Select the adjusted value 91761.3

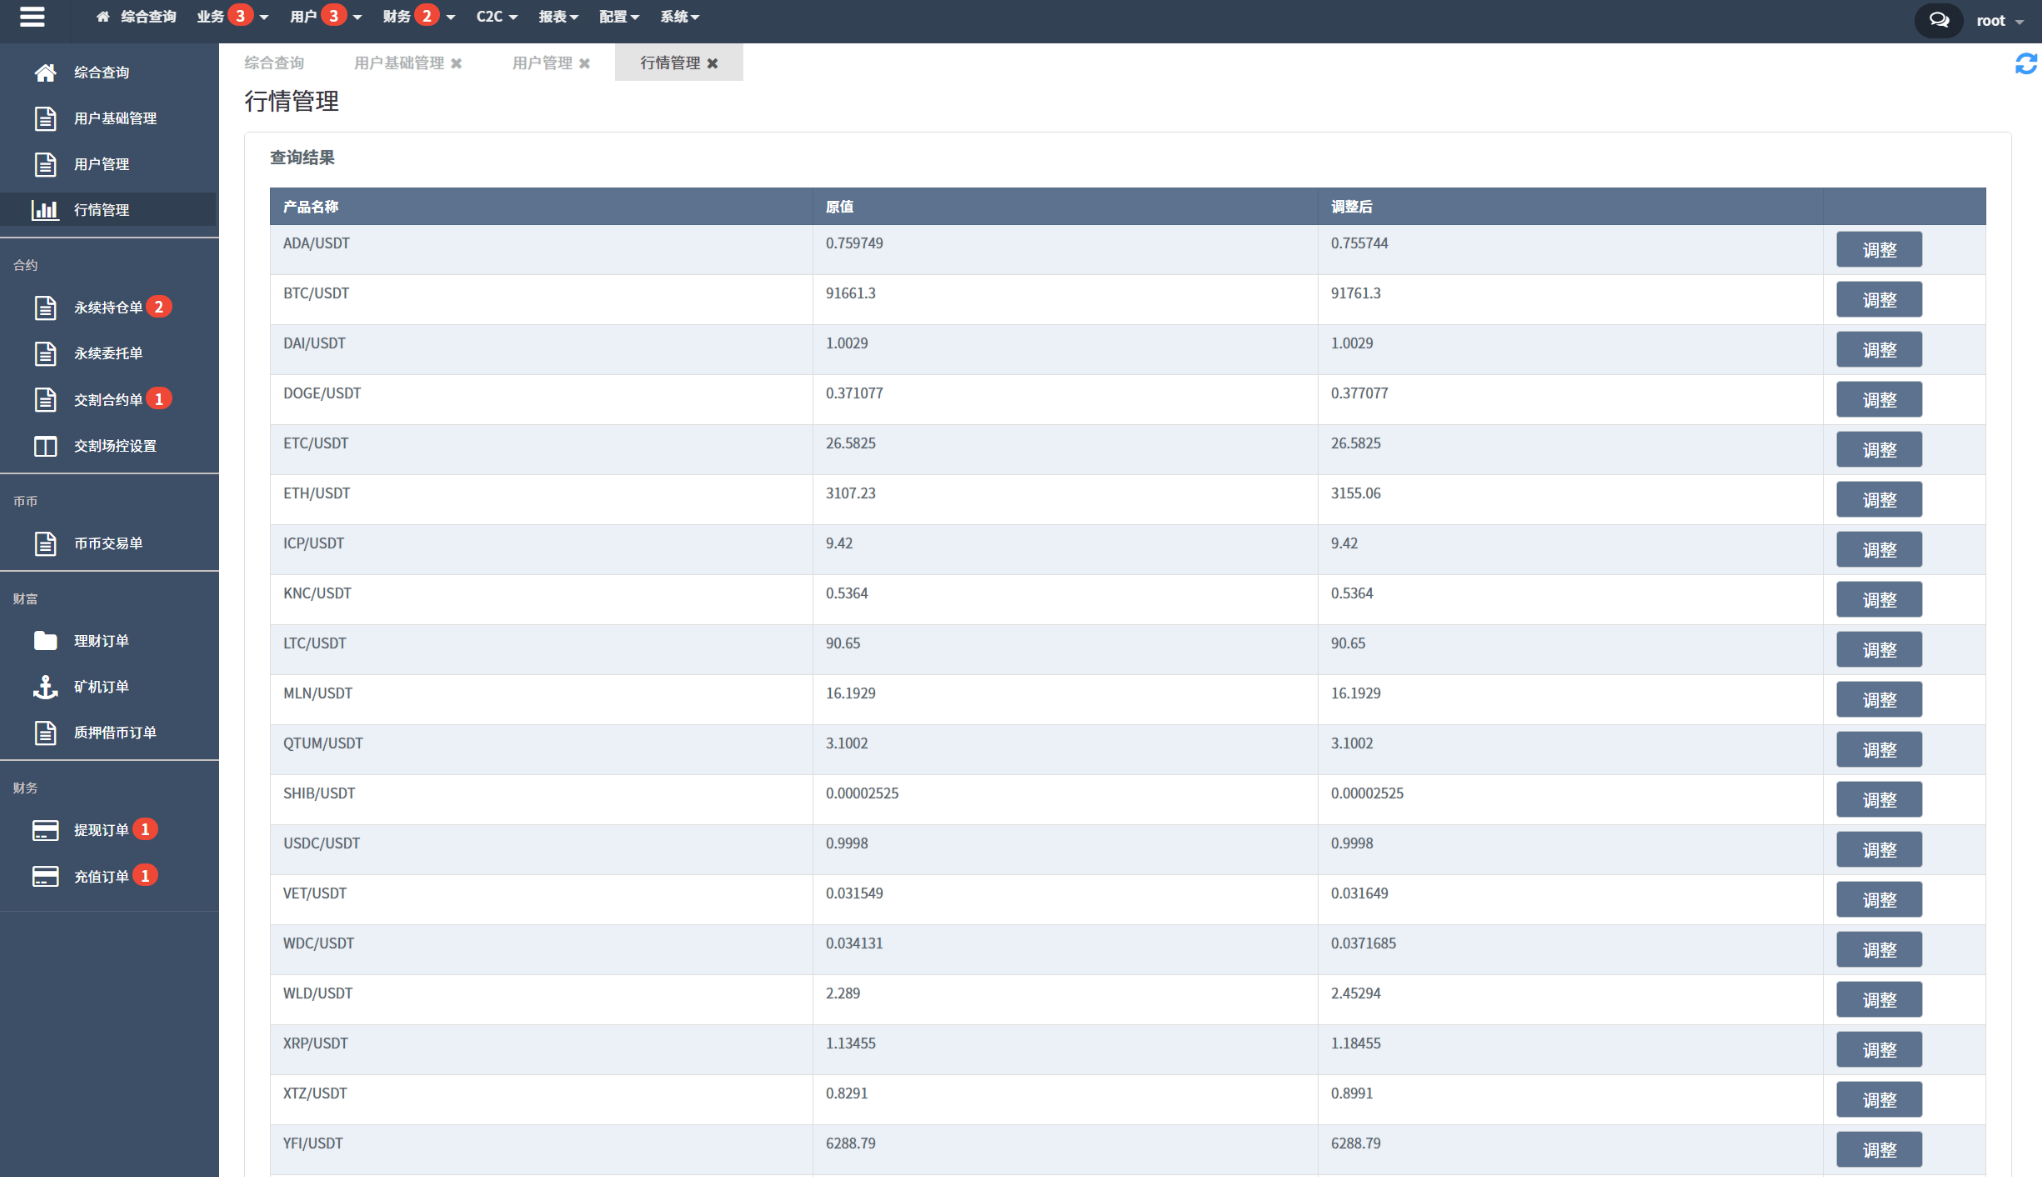point(1356,293)
